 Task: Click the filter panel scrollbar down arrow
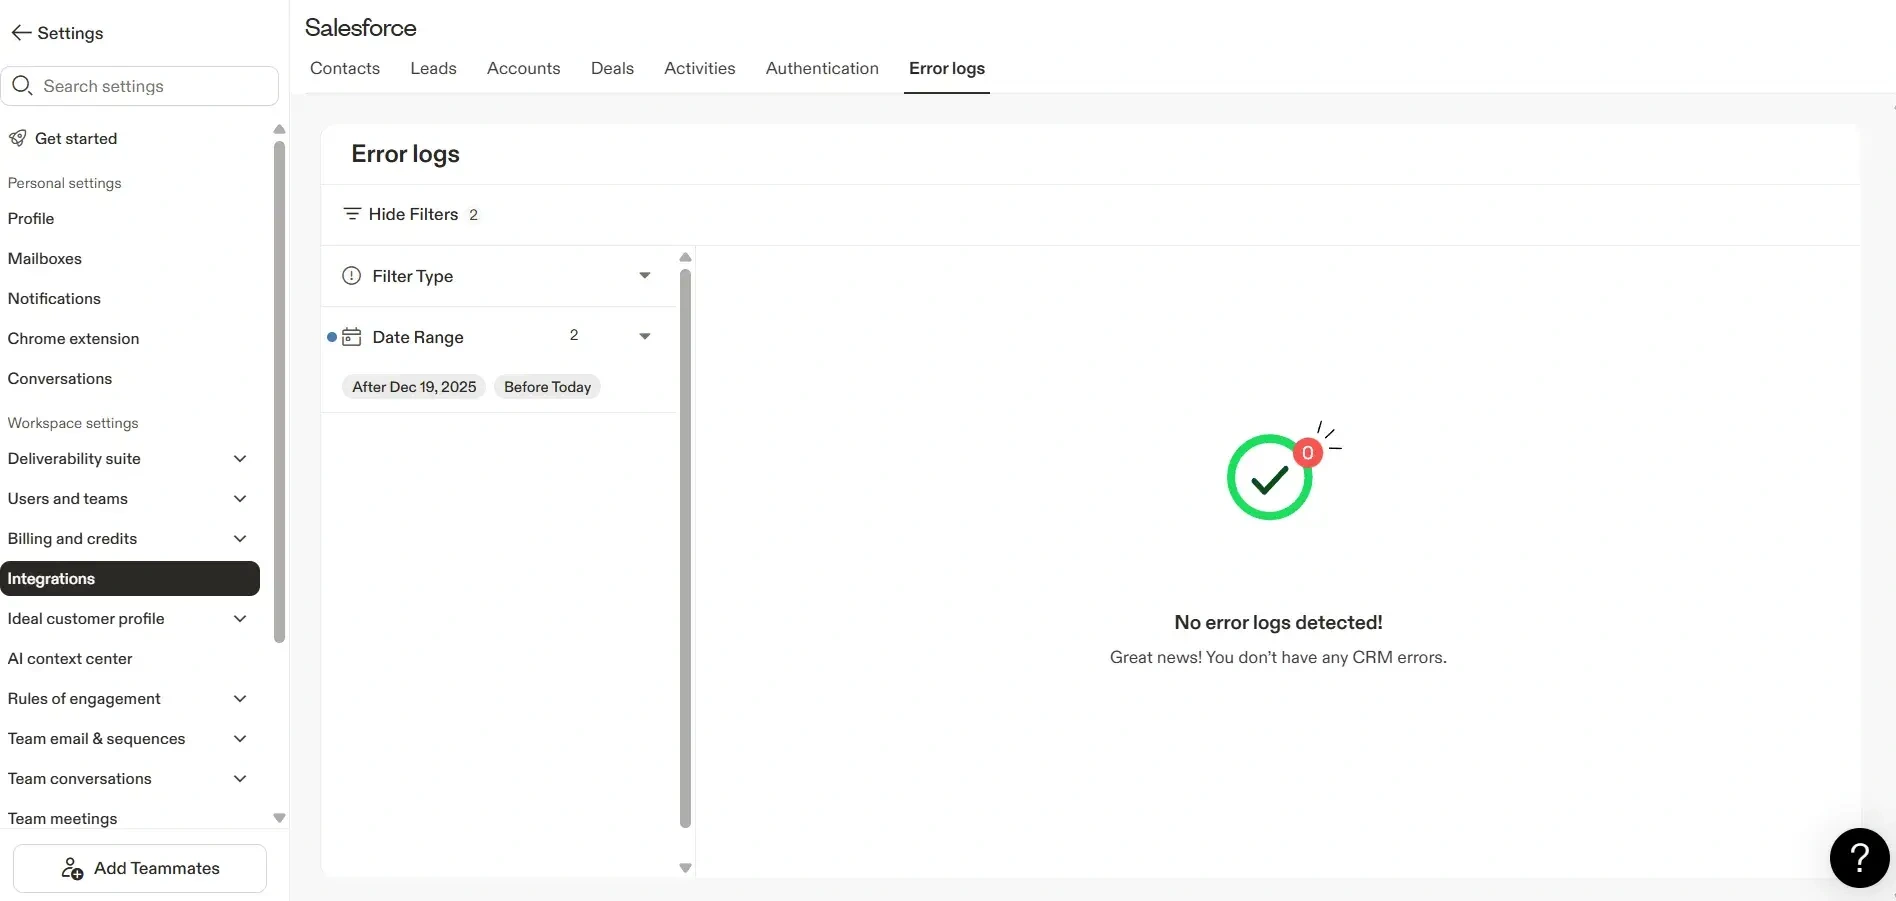tap(685, 868)
